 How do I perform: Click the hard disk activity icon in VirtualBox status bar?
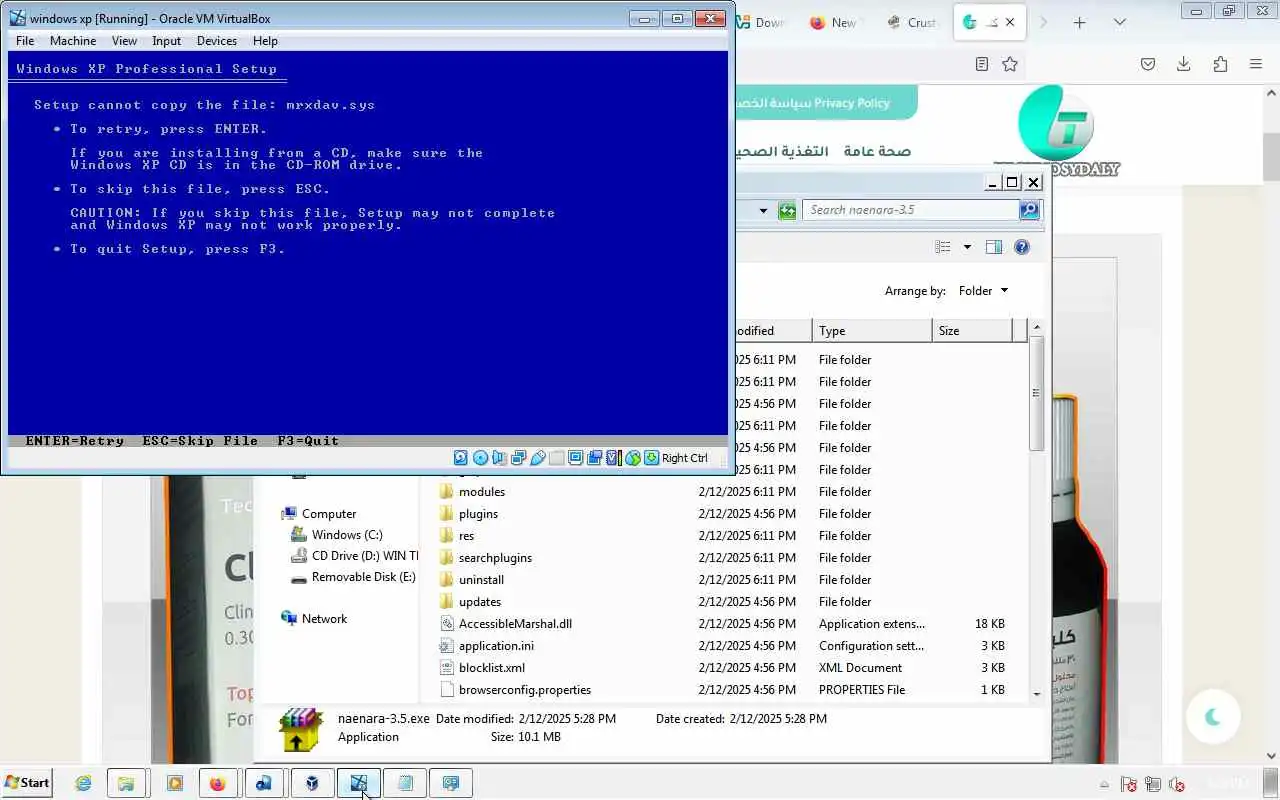tap(461, 458)
